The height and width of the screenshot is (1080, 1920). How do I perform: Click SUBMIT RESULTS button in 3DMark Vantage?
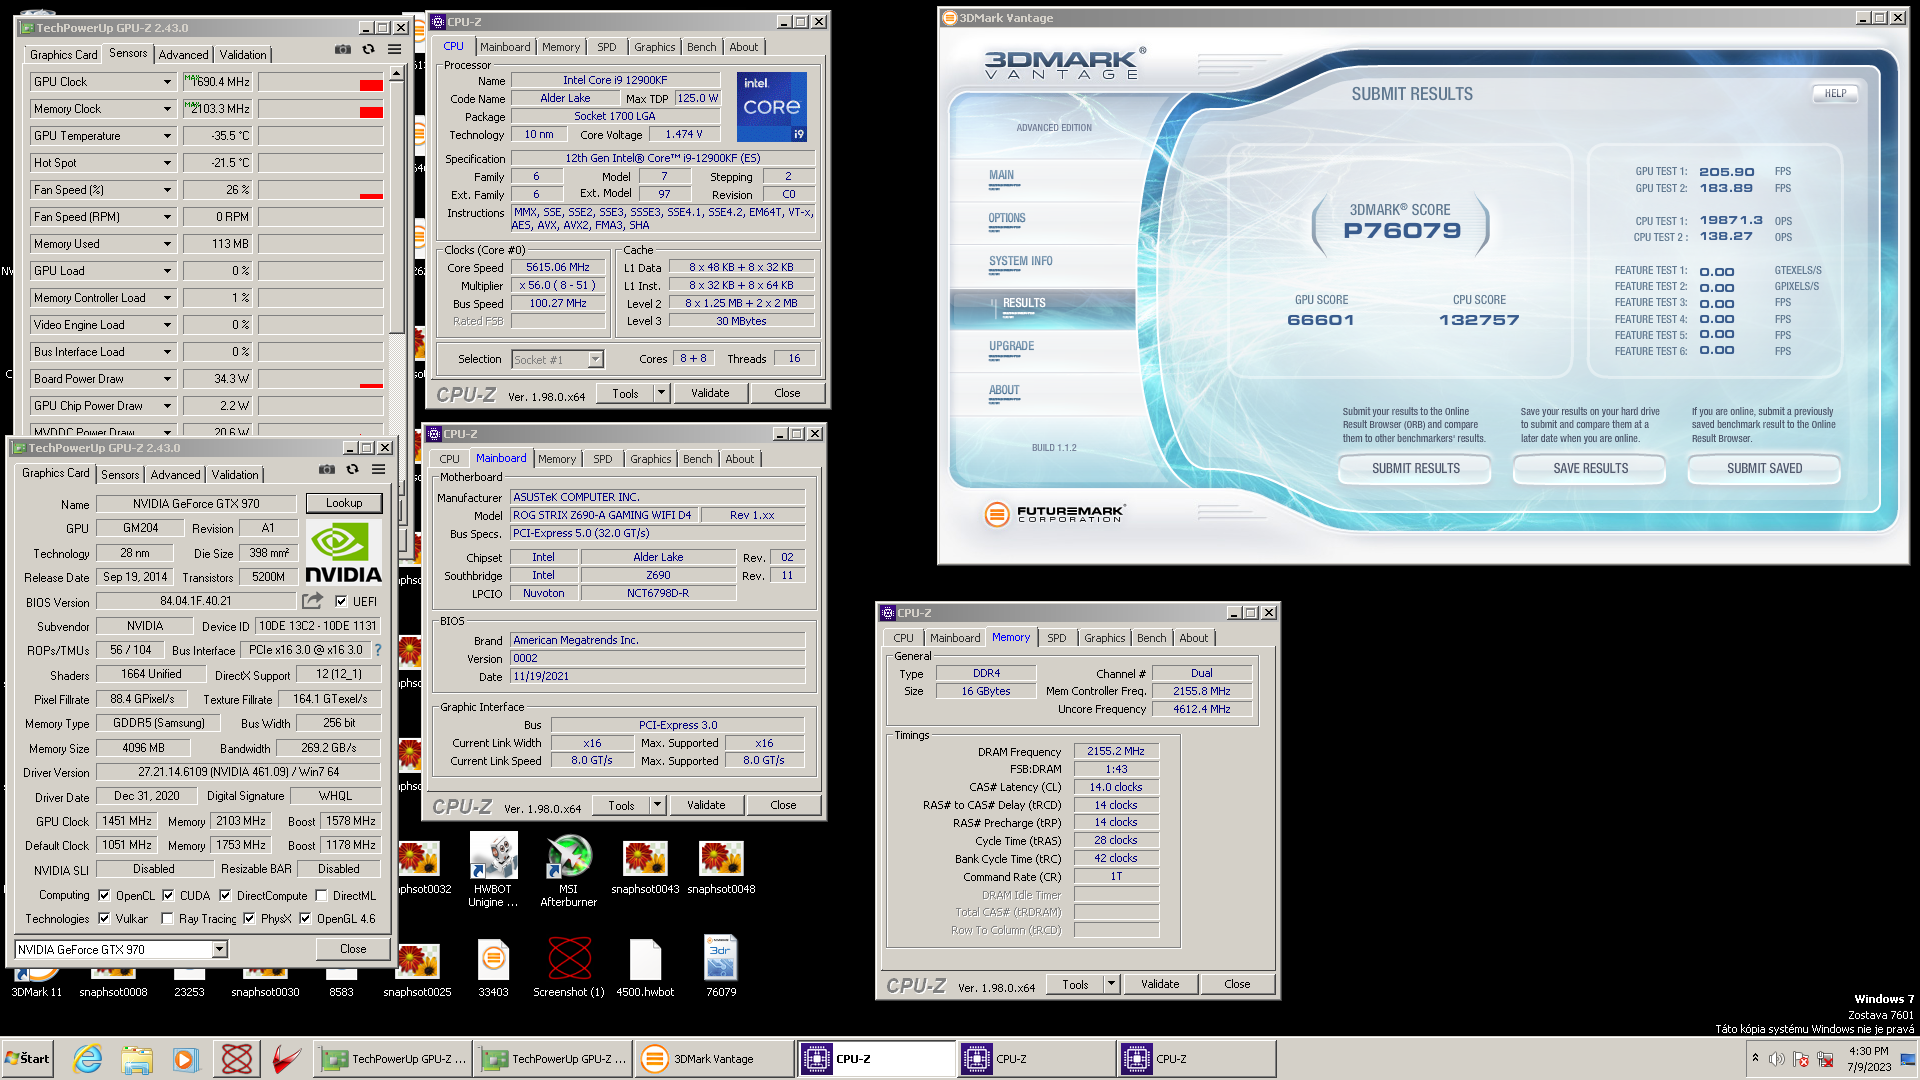(1415, 468)
